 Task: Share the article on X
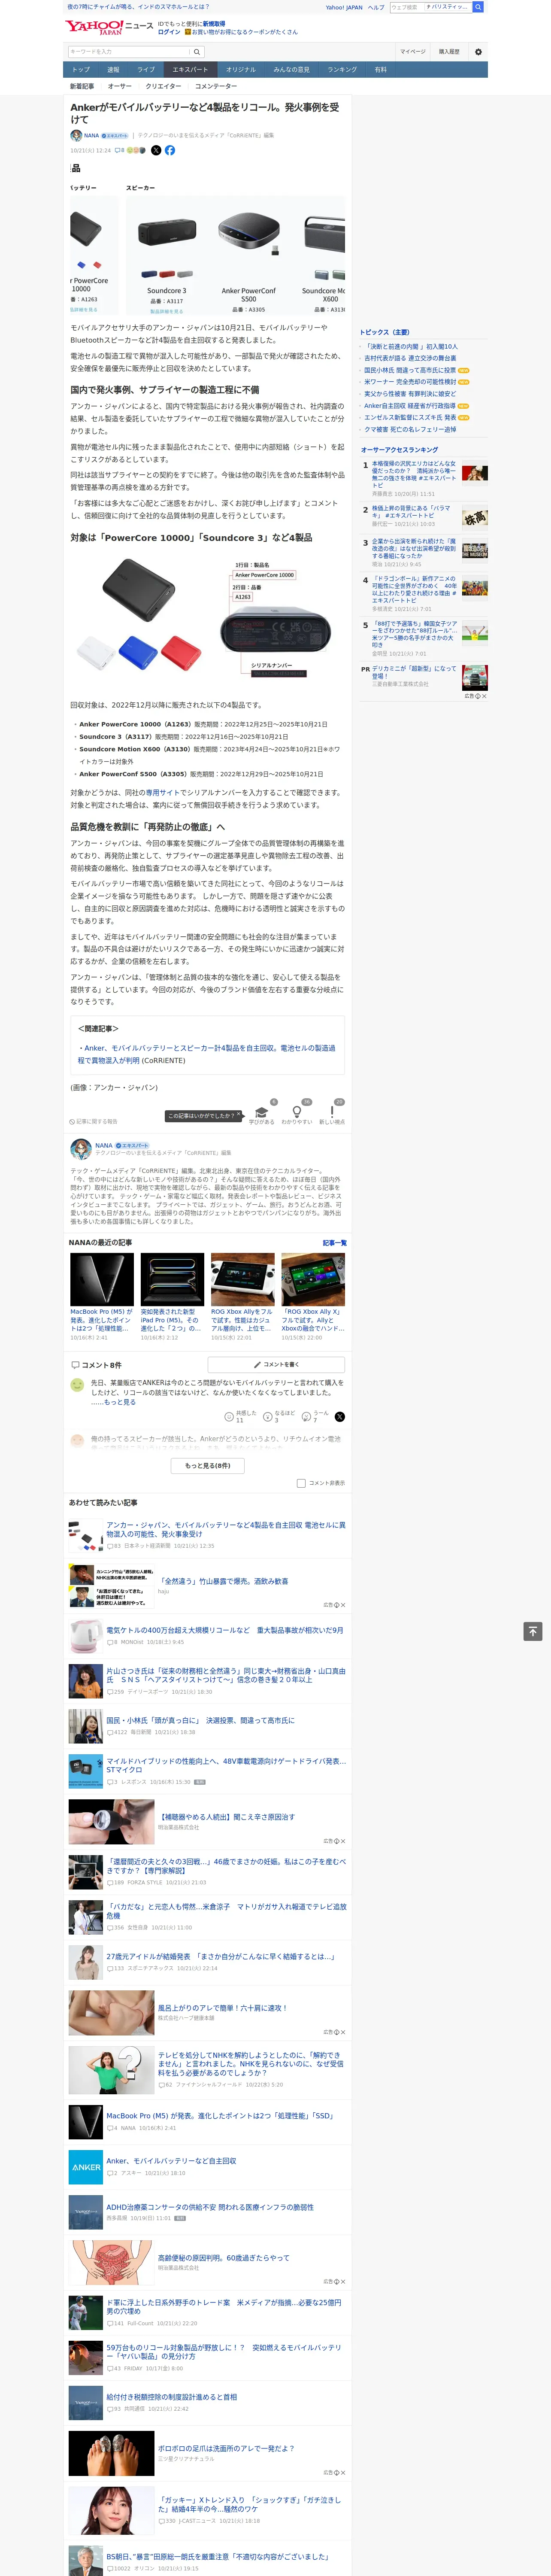click(x=156, y=150)
